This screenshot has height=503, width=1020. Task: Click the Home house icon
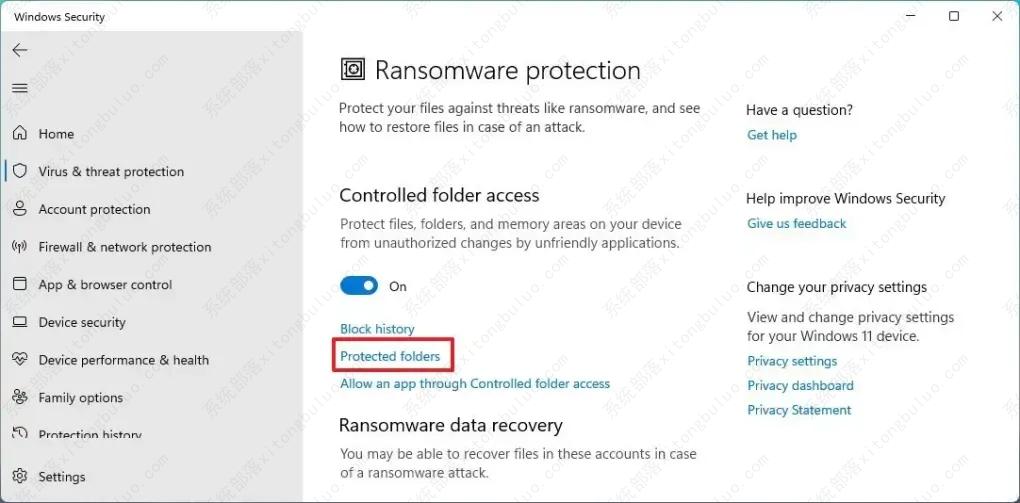[20, 134]
